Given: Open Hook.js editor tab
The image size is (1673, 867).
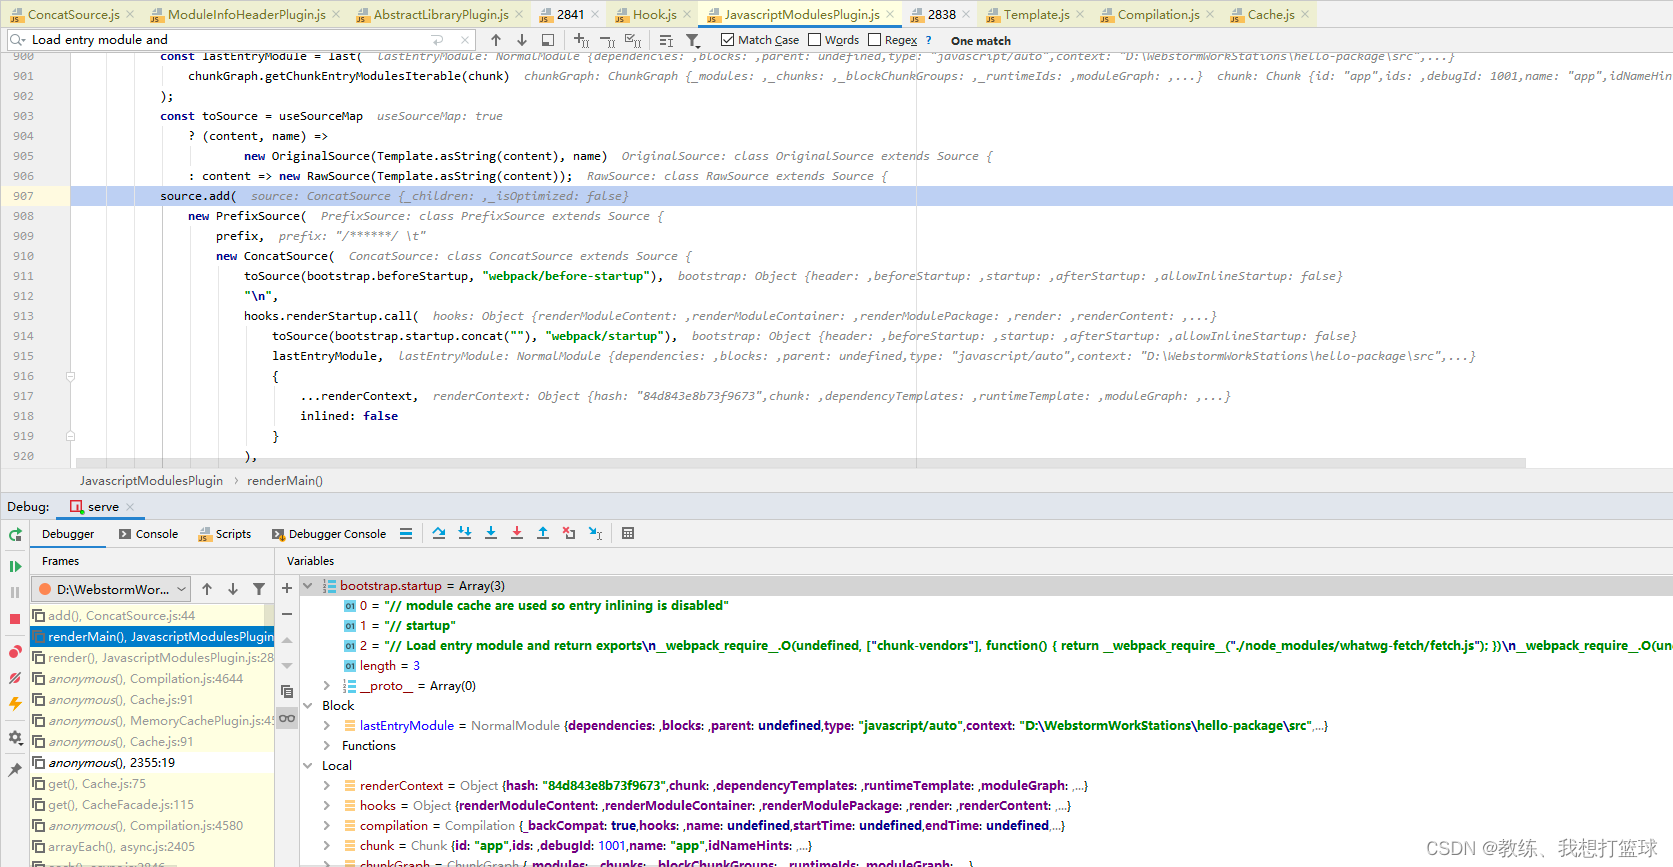Looking at the screenshot, I should 654,14.
